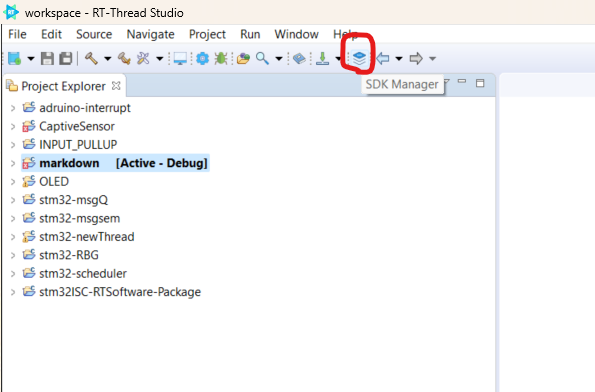Screen dimensions: 595x392
Task: Open the dropdown next to Search magnifier
Action: [279, 59]
